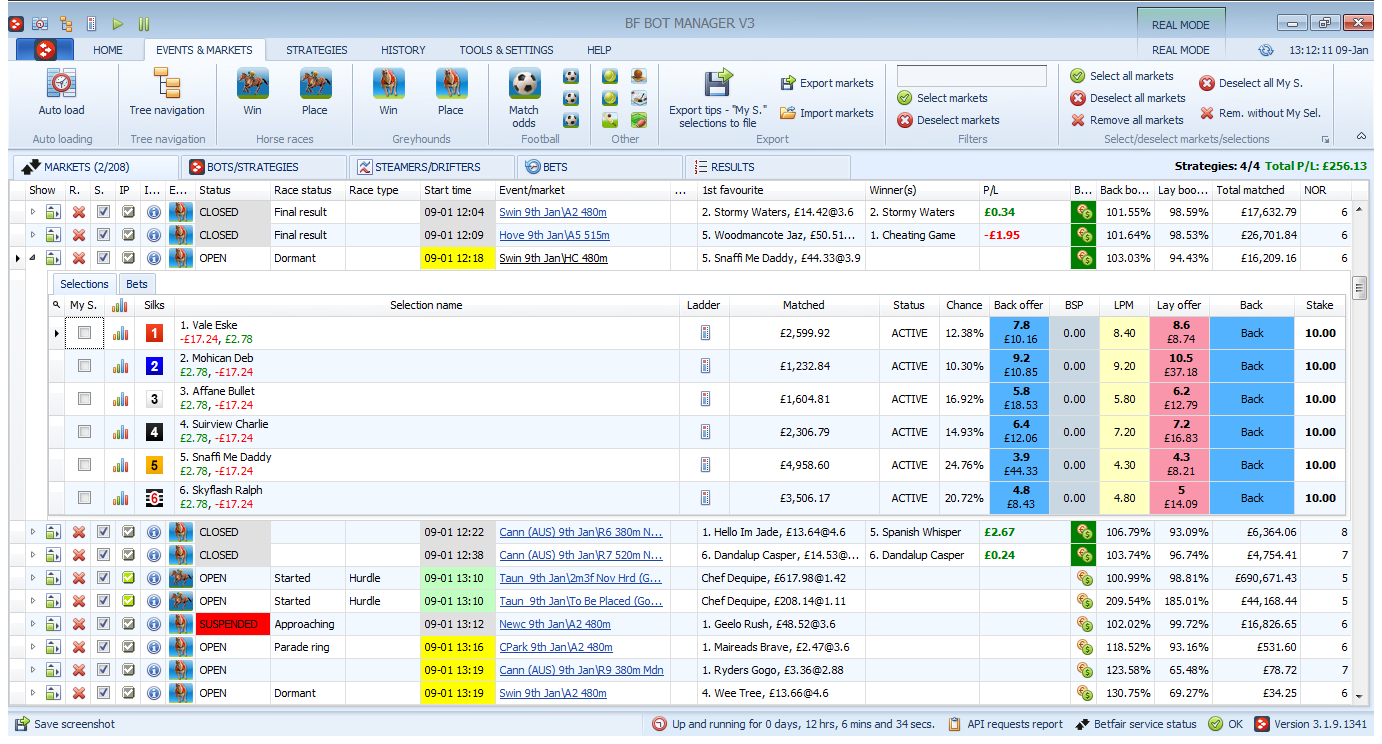Click Import markets button
1382x744 pixels.
826,113
